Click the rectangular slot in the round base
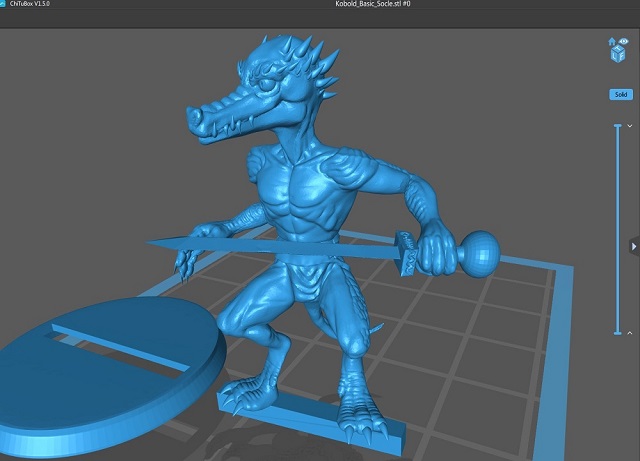640x461 pixels. click(122, 347)
